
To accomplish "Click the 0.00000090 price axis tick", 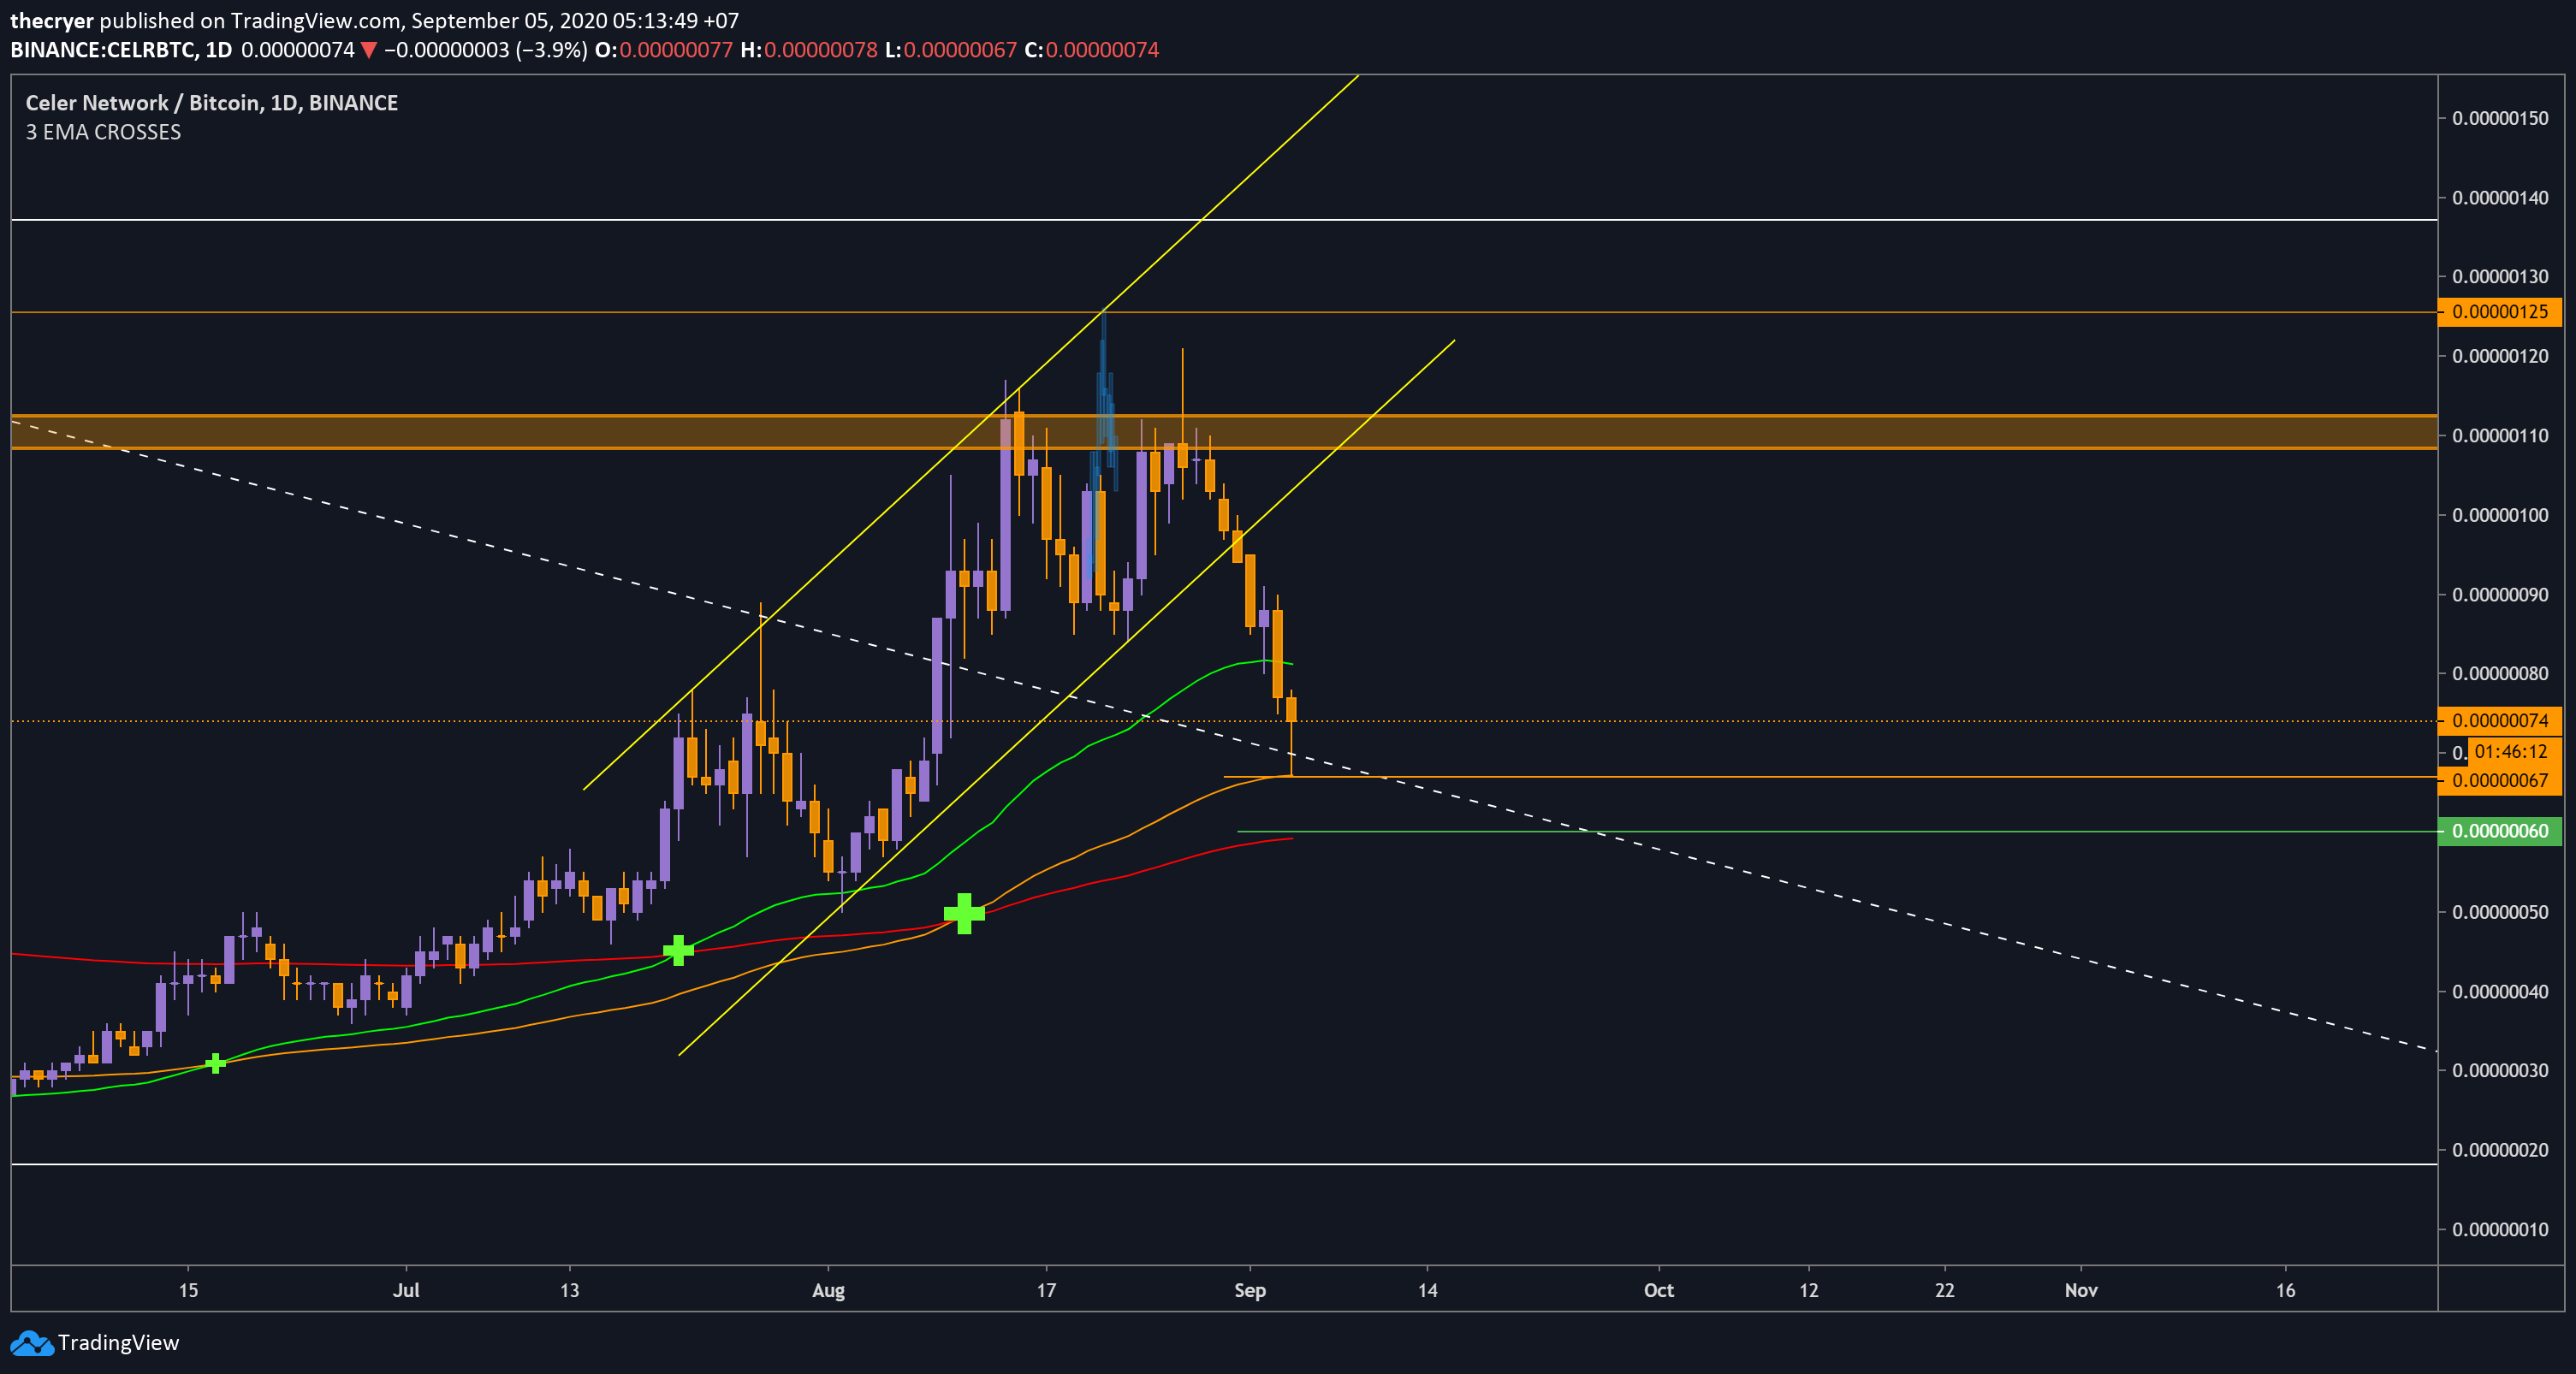I will click(x=2500, y=595).
